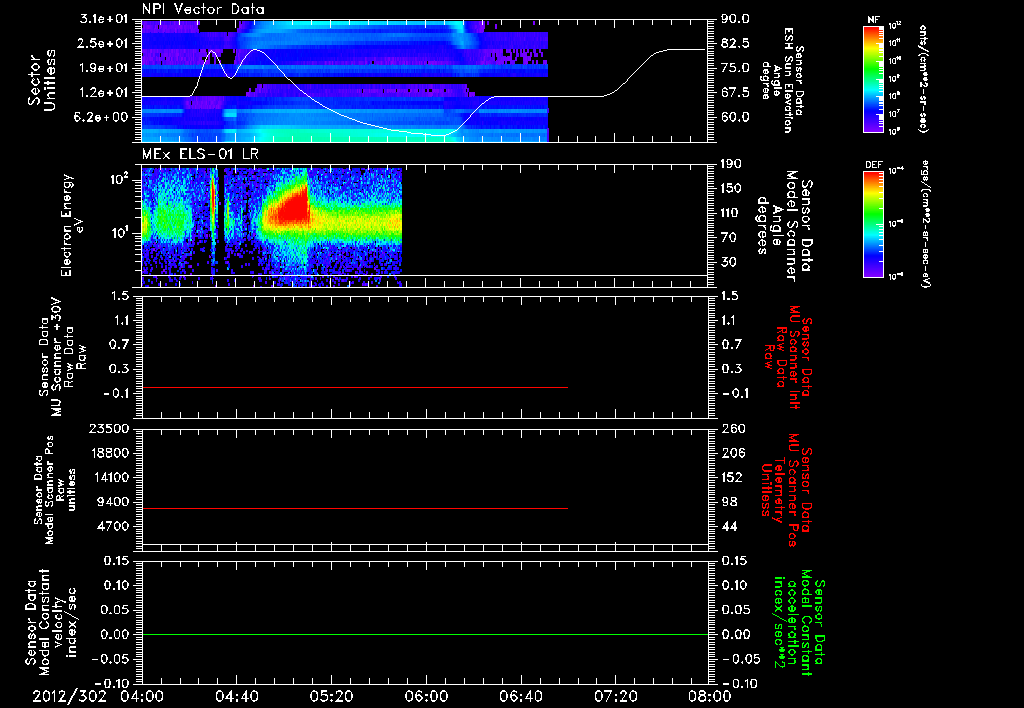Click the "30" scanner angle tick label
Screen dimensions: 1024x708
pos(728,263)
